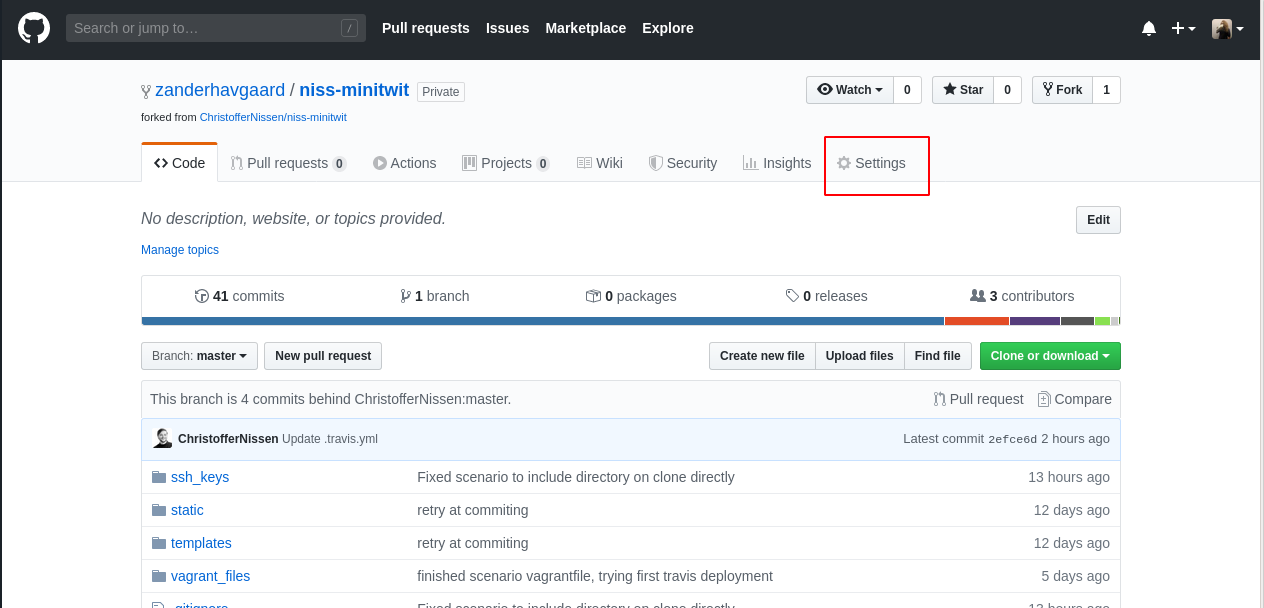This screenshot has width=1264, height=608.
Task: Star the repository
Action: click(x=962, y=90)
